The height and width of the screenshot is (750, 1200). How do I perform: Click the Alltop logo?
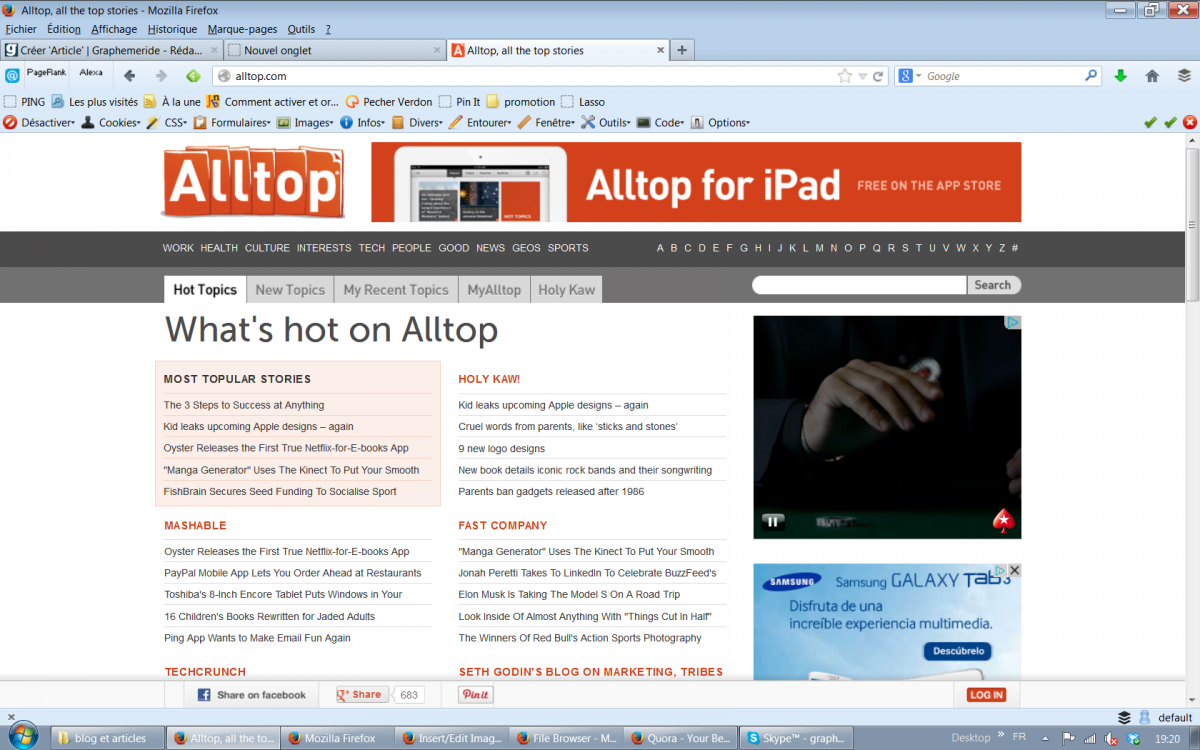252,182
